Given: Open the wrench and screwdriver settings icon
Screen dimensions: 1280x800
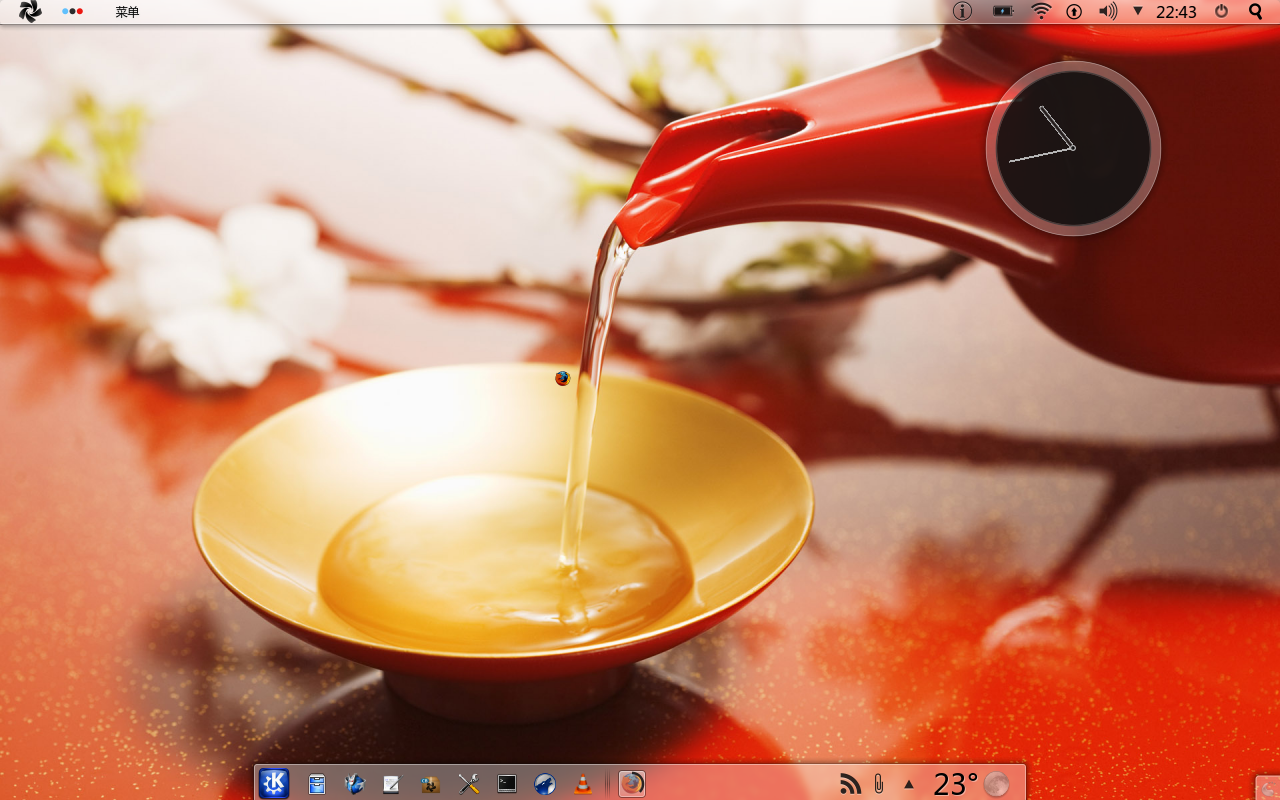Looking at the screenshot, I should 468,784.
